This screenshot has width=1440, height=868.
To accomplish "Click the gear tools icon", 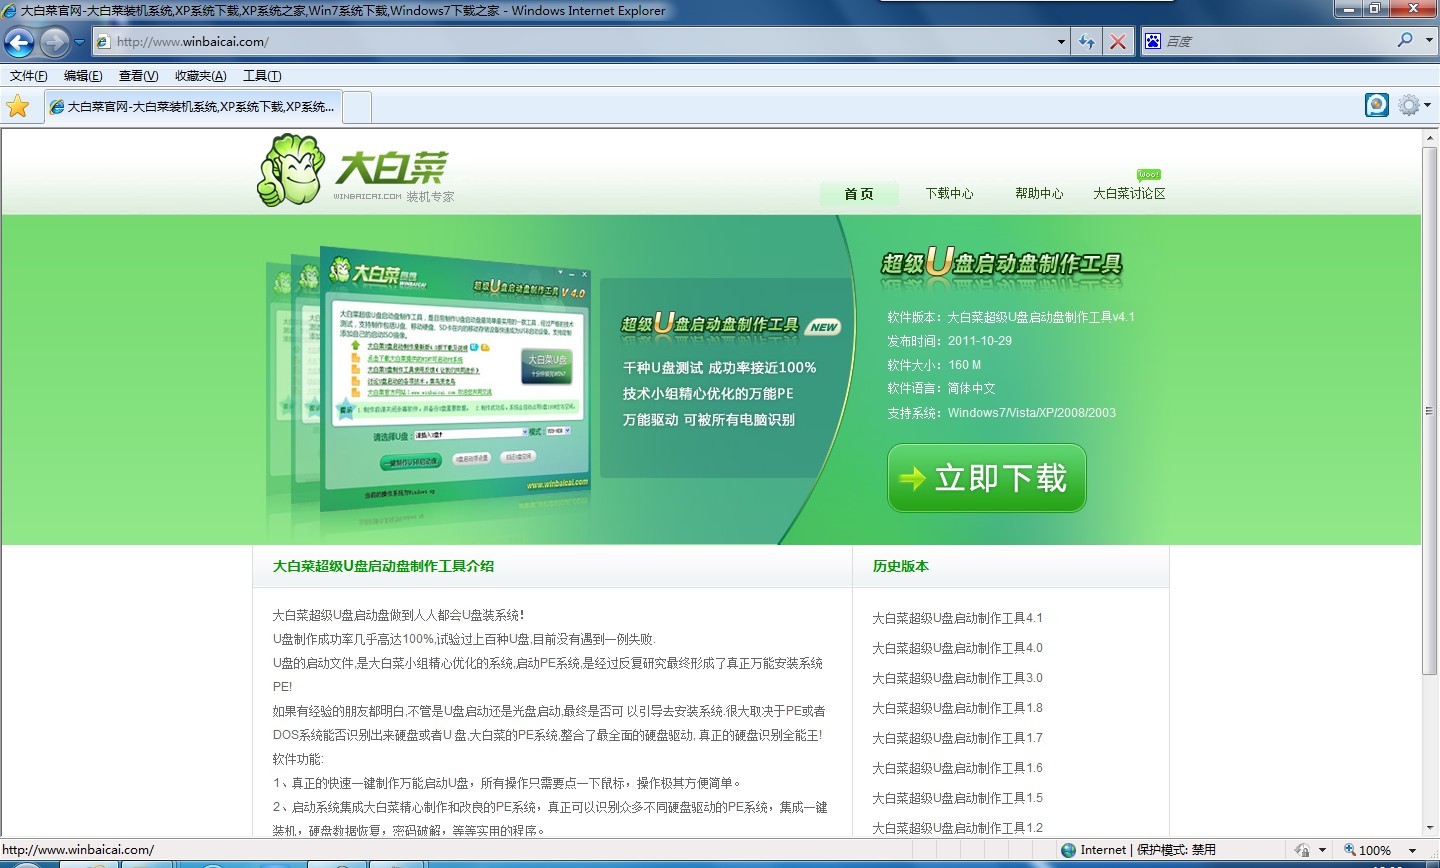I will pos(1409,105).
